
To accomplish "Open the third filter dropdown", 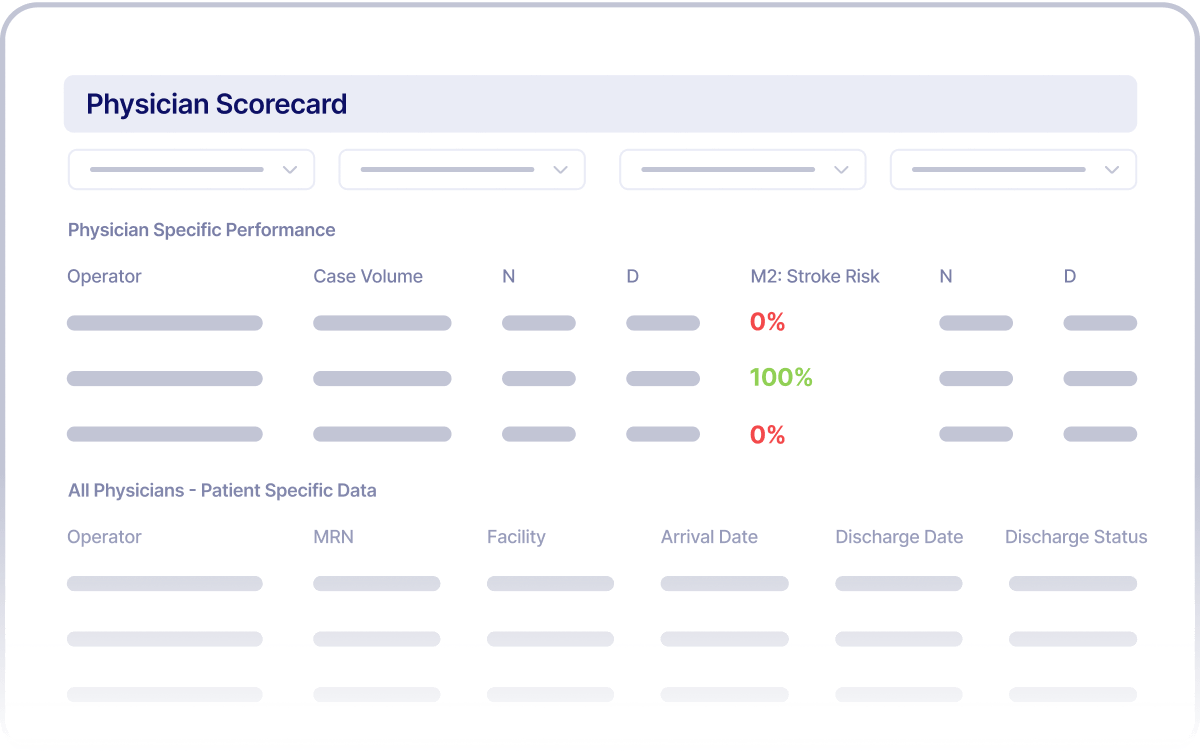I will point(741,169).
